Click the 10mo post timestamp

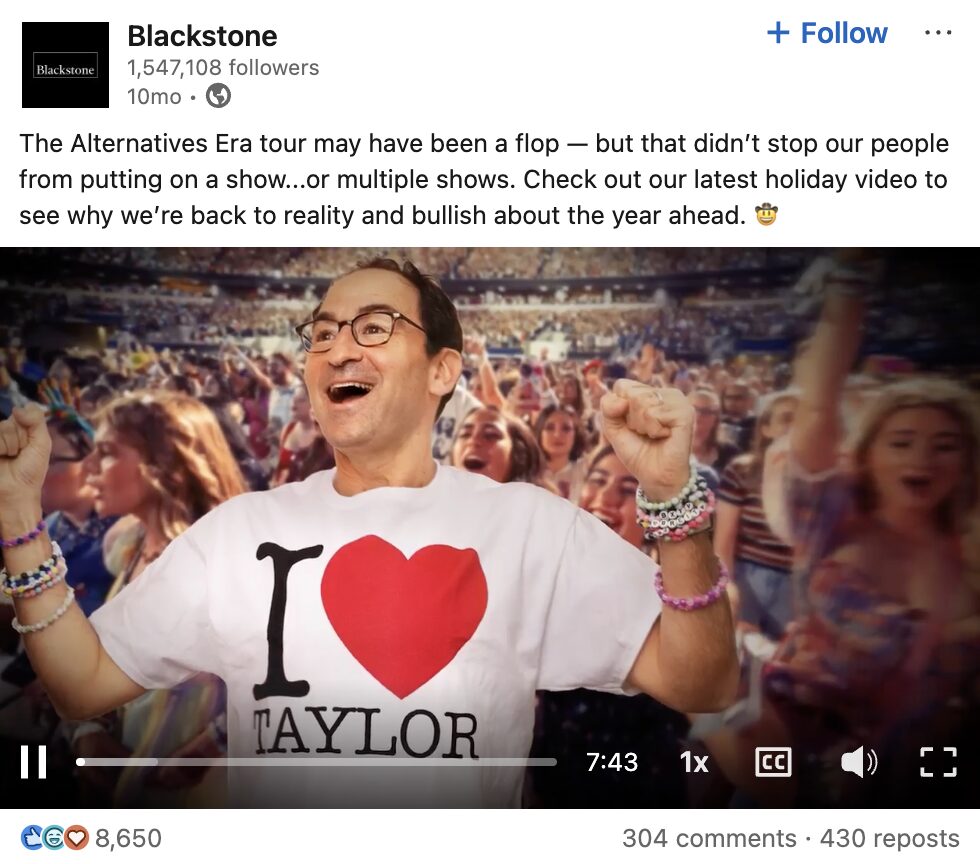[x=154, y=96]
